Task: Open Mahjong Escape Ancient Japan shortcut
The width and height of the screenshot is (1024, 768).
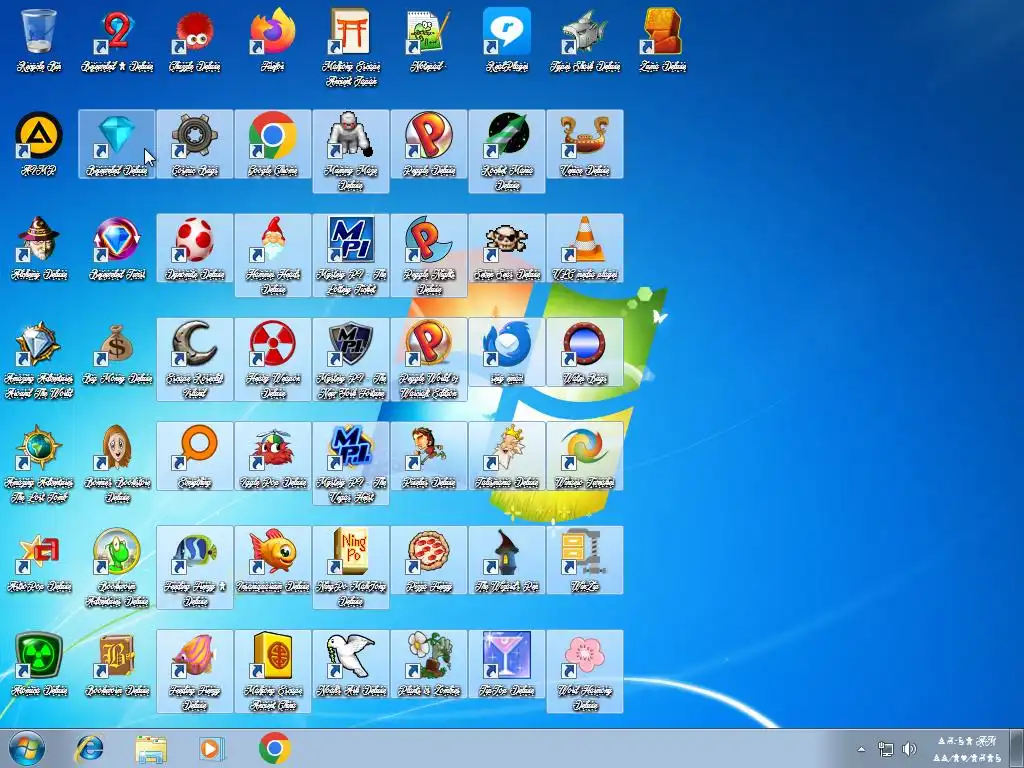Action: 351,47
